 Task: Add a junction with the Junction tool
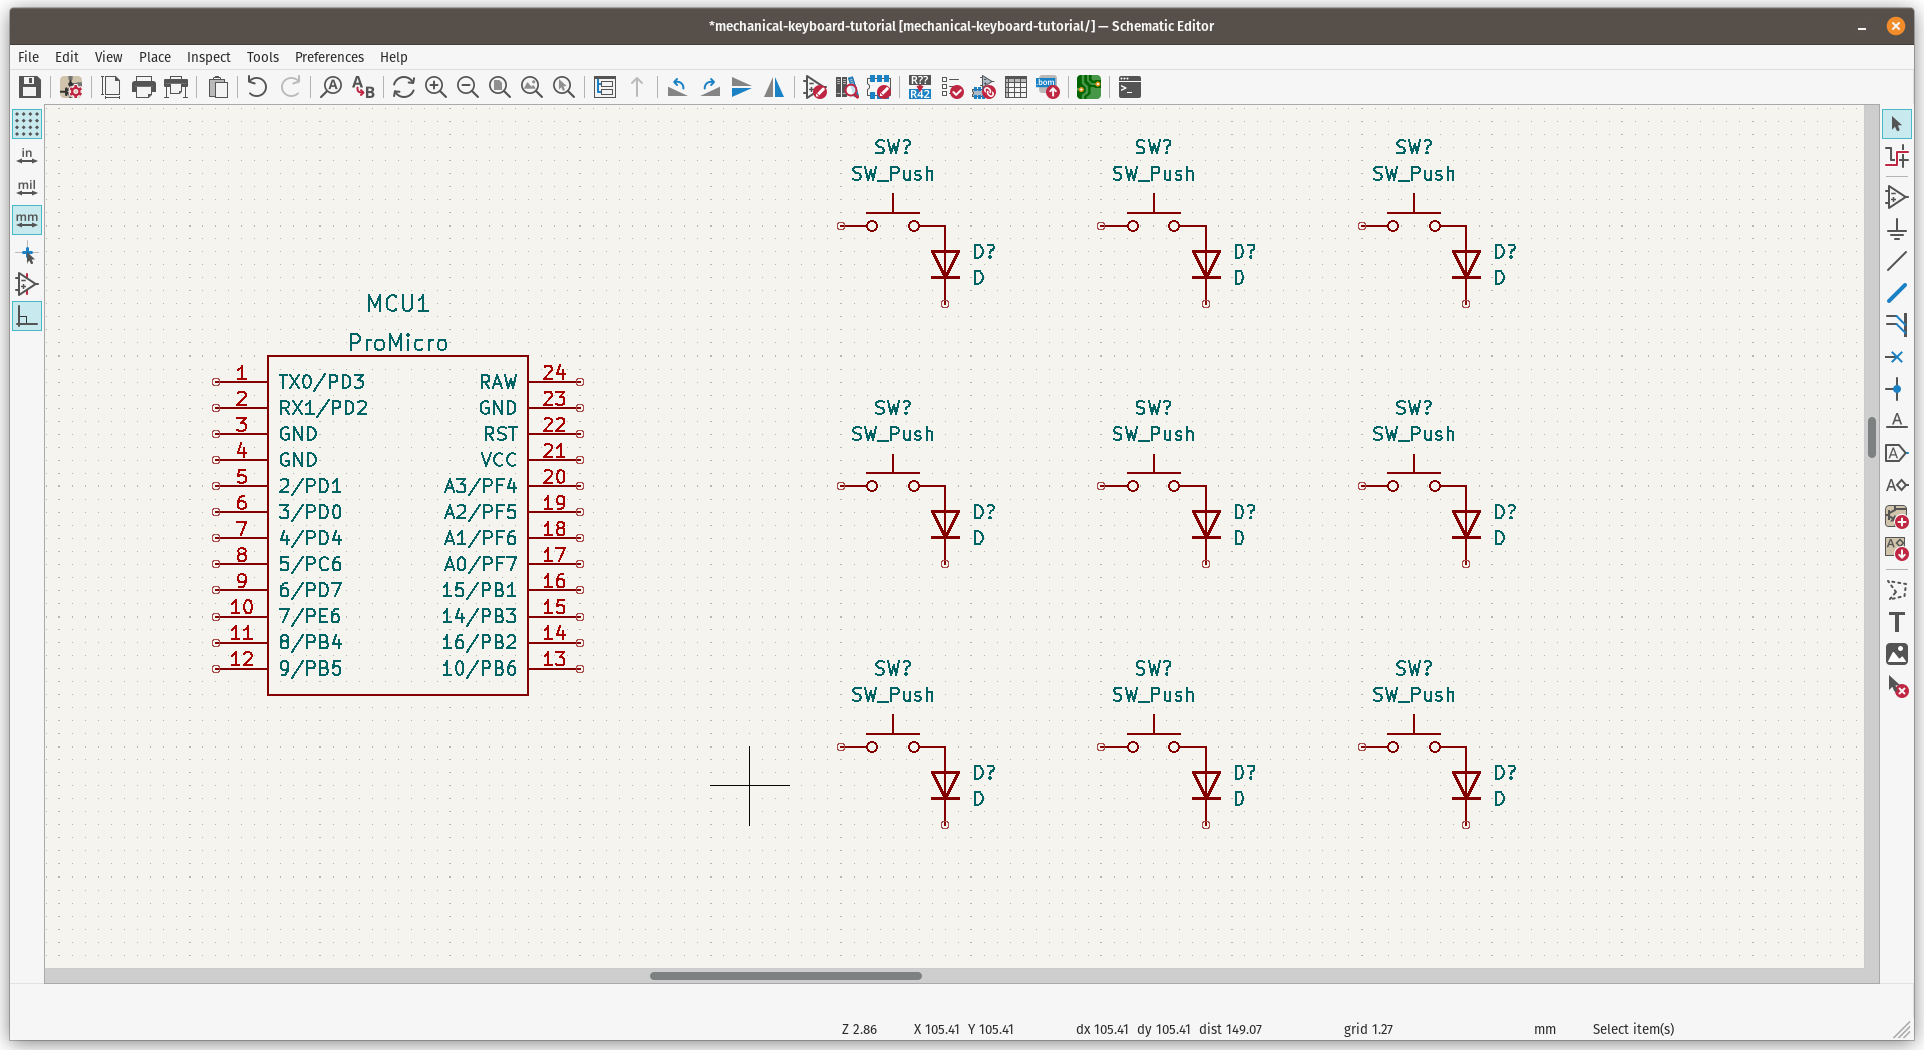[1896, 390]
